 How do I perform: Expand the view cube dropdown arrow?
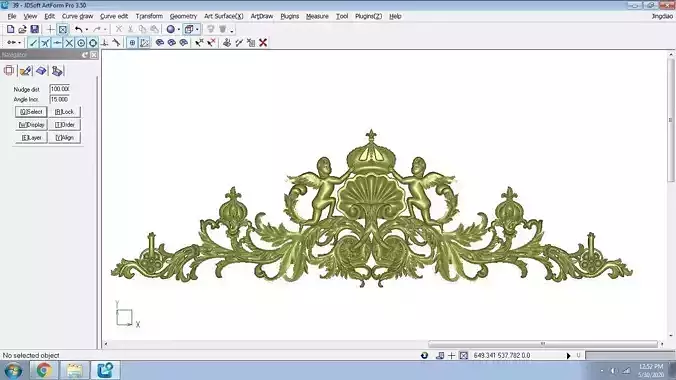(197, 30)
